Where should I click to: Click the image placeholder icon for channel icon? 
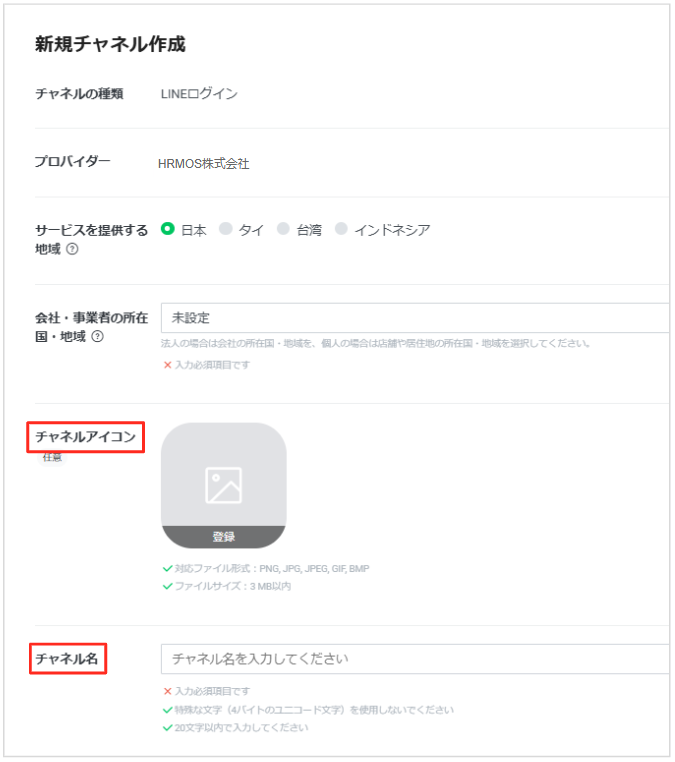223,485
